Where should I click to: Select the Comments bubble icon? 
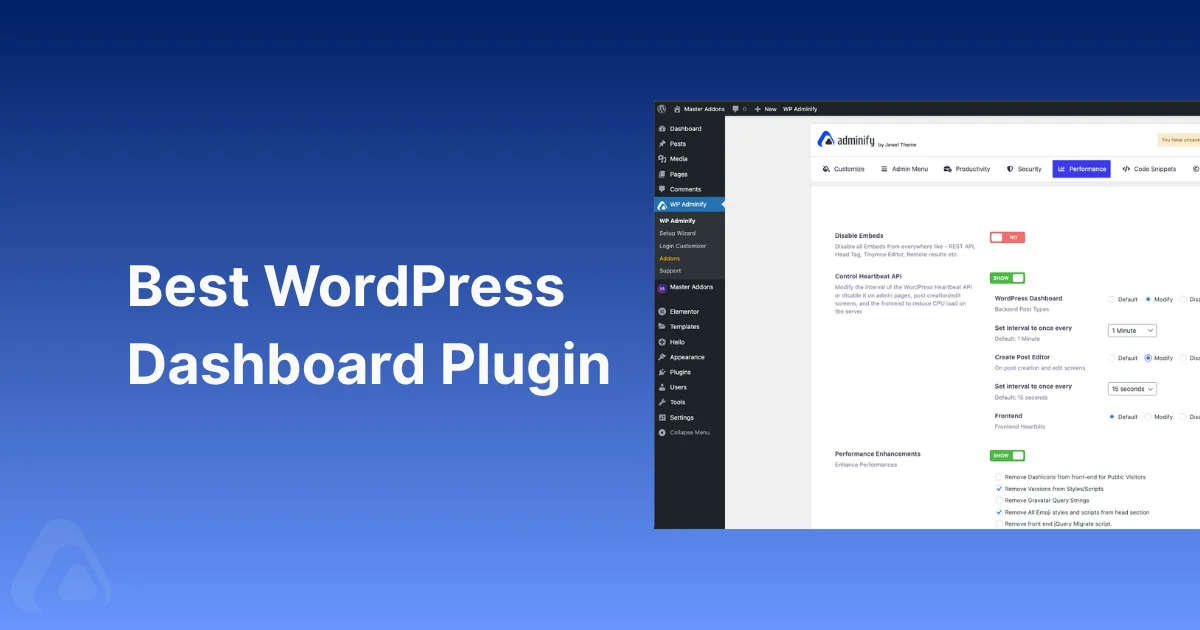click(x=662, y=189)
